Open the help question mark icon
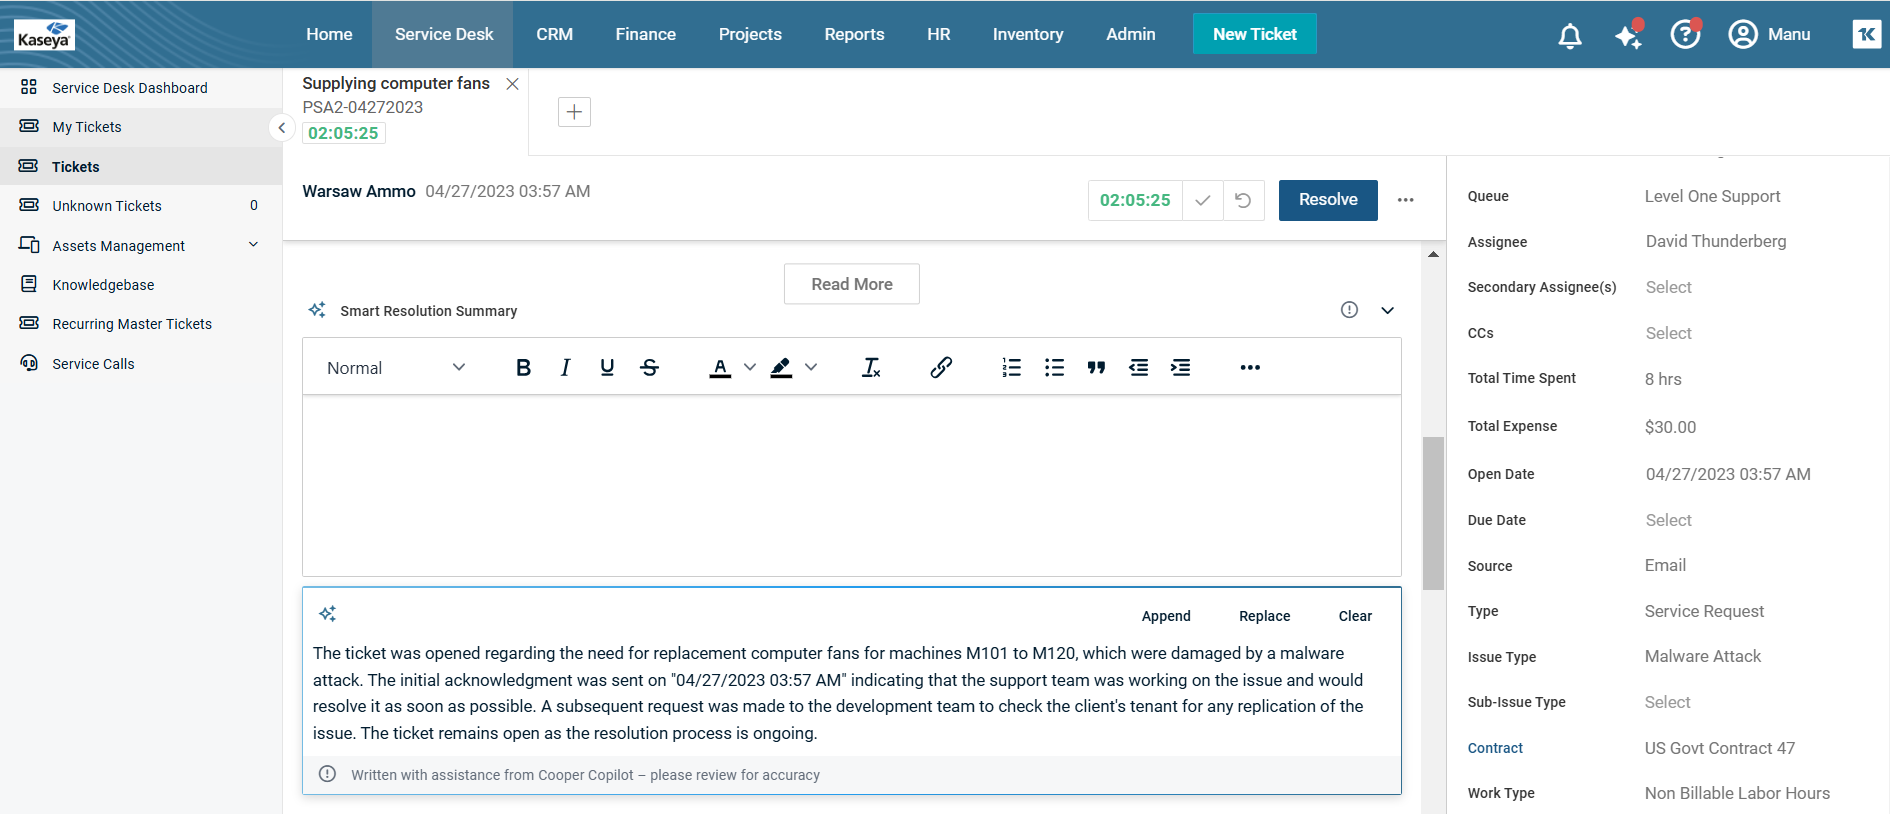 click(1685, 35)
